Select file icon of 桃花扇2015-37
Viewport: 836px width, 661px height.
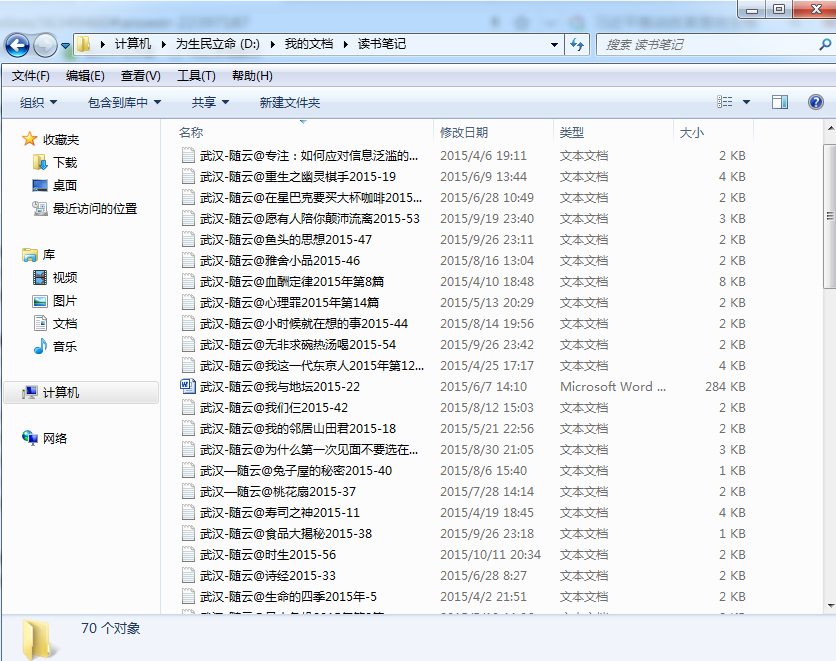click(x=188, y=491)
